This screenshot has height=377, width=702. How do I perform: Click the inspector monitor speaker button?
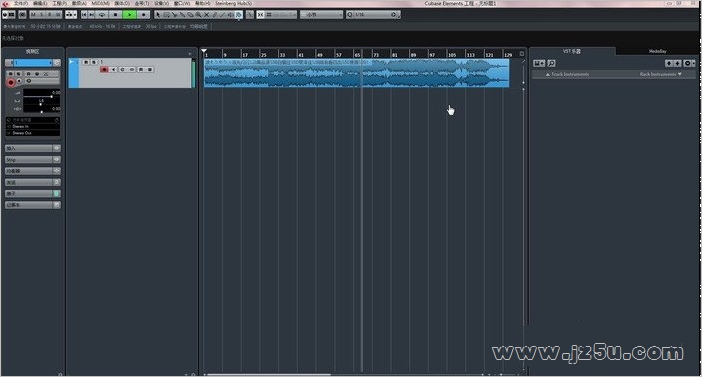pos(19,81)
